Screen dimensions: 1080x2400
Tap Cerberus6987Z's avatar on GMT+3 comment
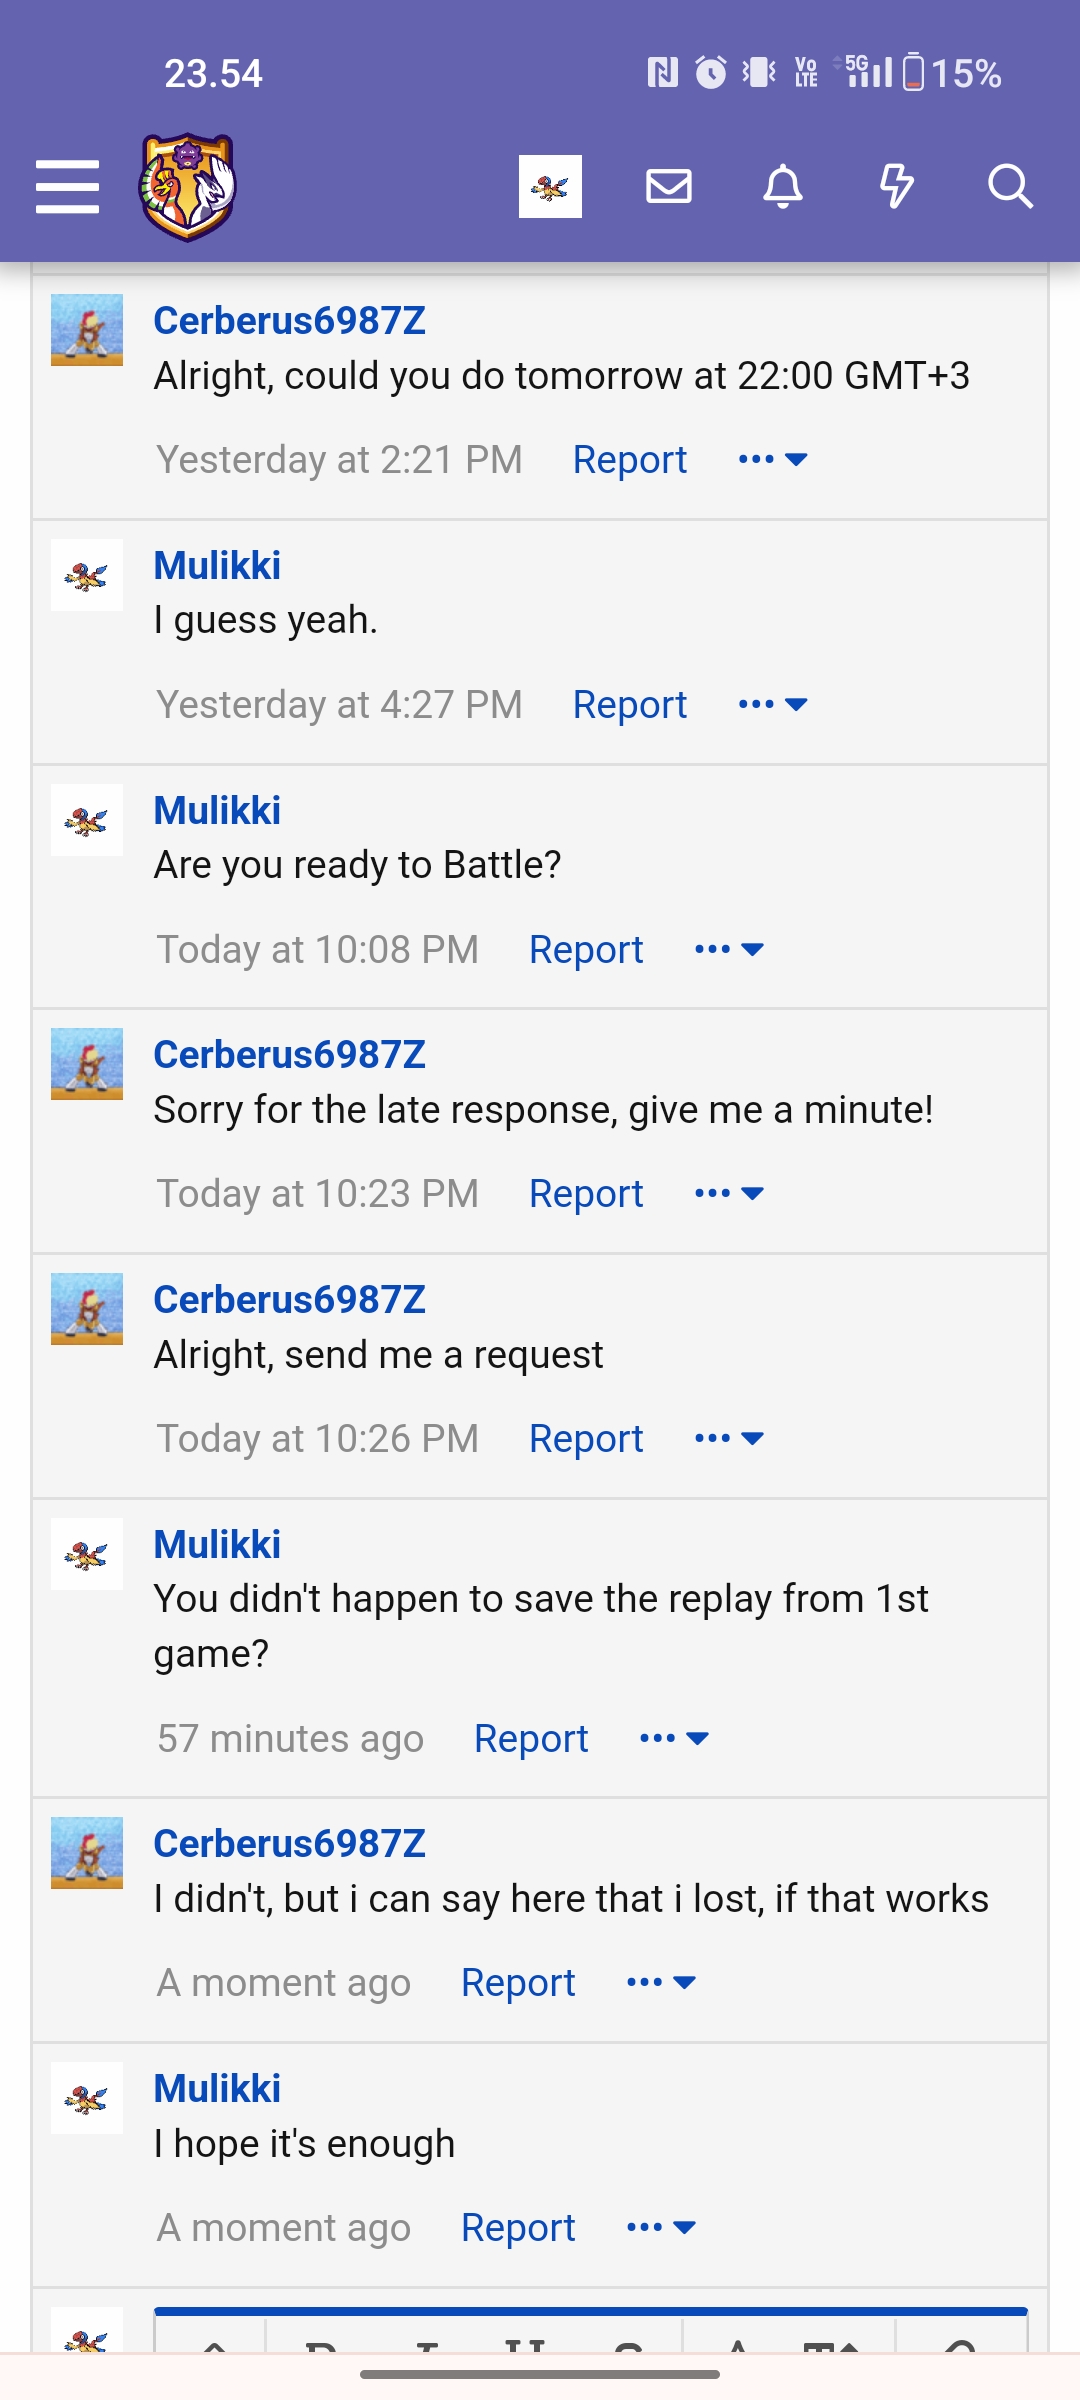point(87,330)
